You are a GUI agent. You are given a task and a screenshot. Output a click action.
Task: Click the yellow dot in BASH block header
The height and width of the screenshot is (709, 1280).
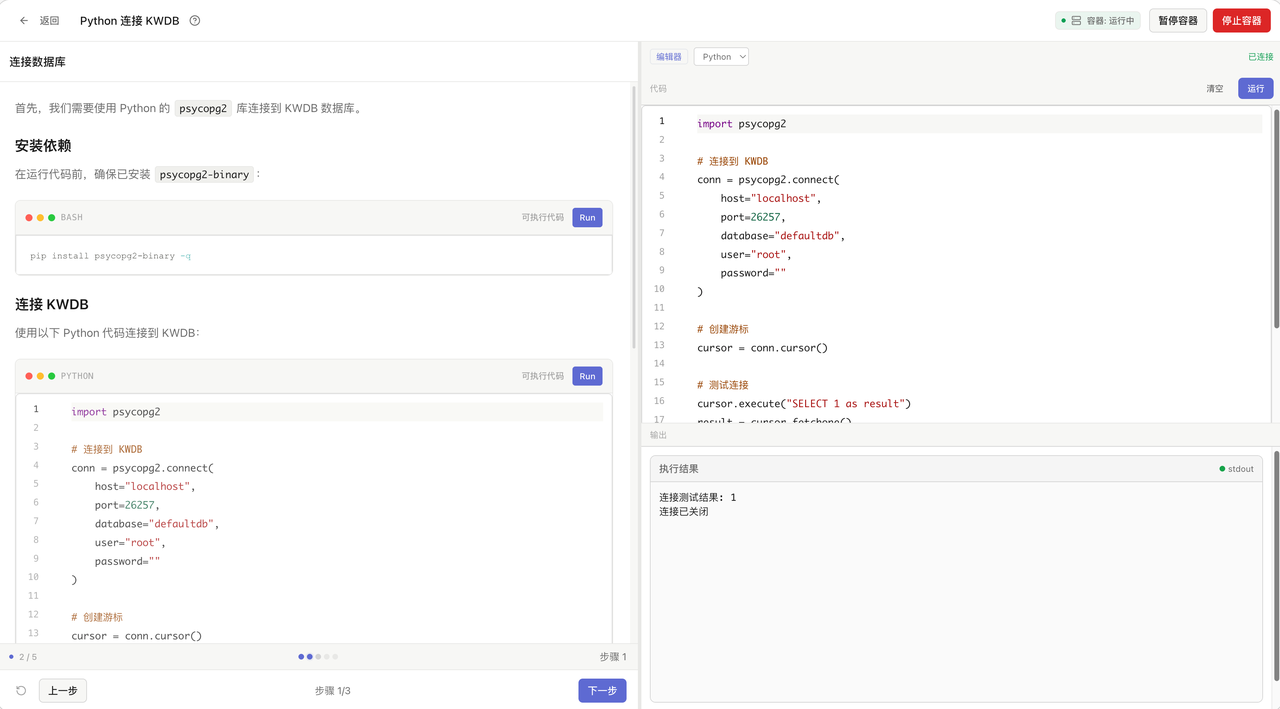[41, 218]
